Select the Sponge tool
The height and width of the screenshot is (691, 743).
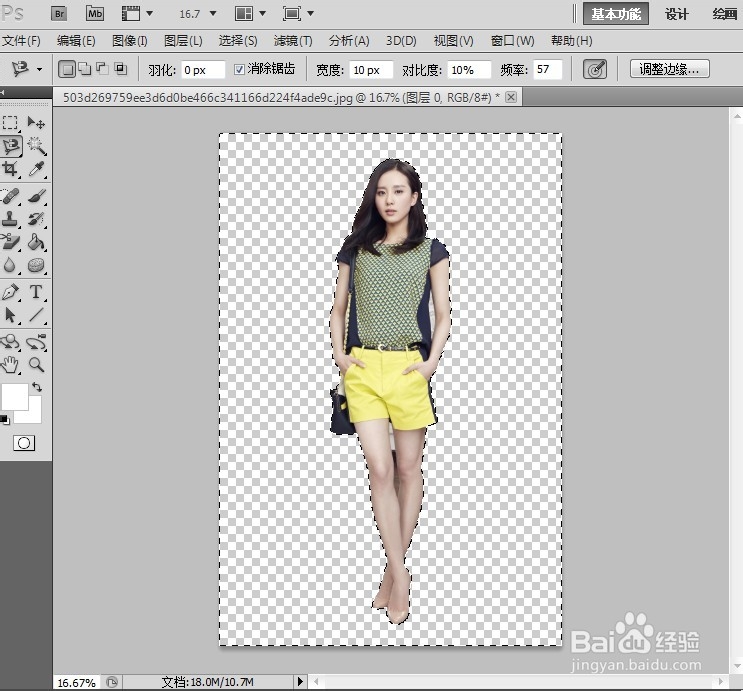point(36,265)
